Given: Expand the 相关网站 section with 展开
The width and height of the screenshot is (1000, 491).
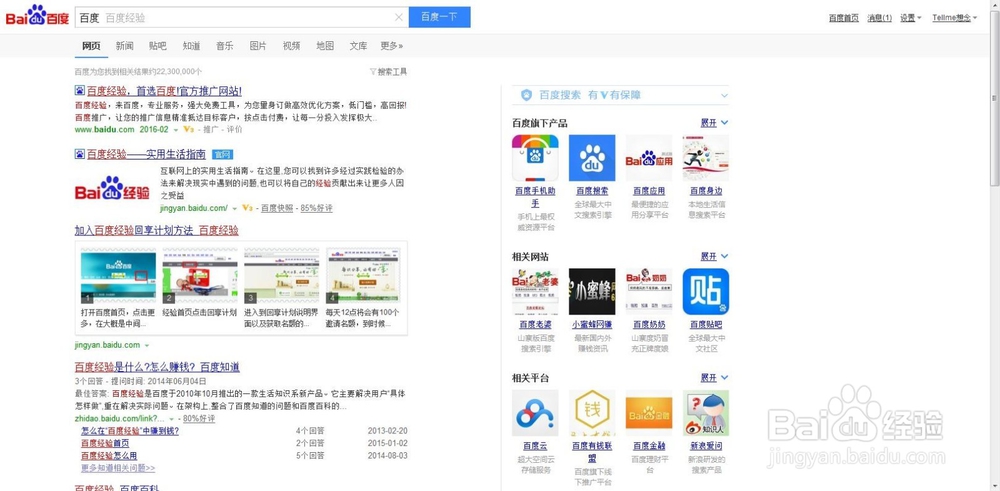Looking at the screenshot, I should tap(714, 256).
